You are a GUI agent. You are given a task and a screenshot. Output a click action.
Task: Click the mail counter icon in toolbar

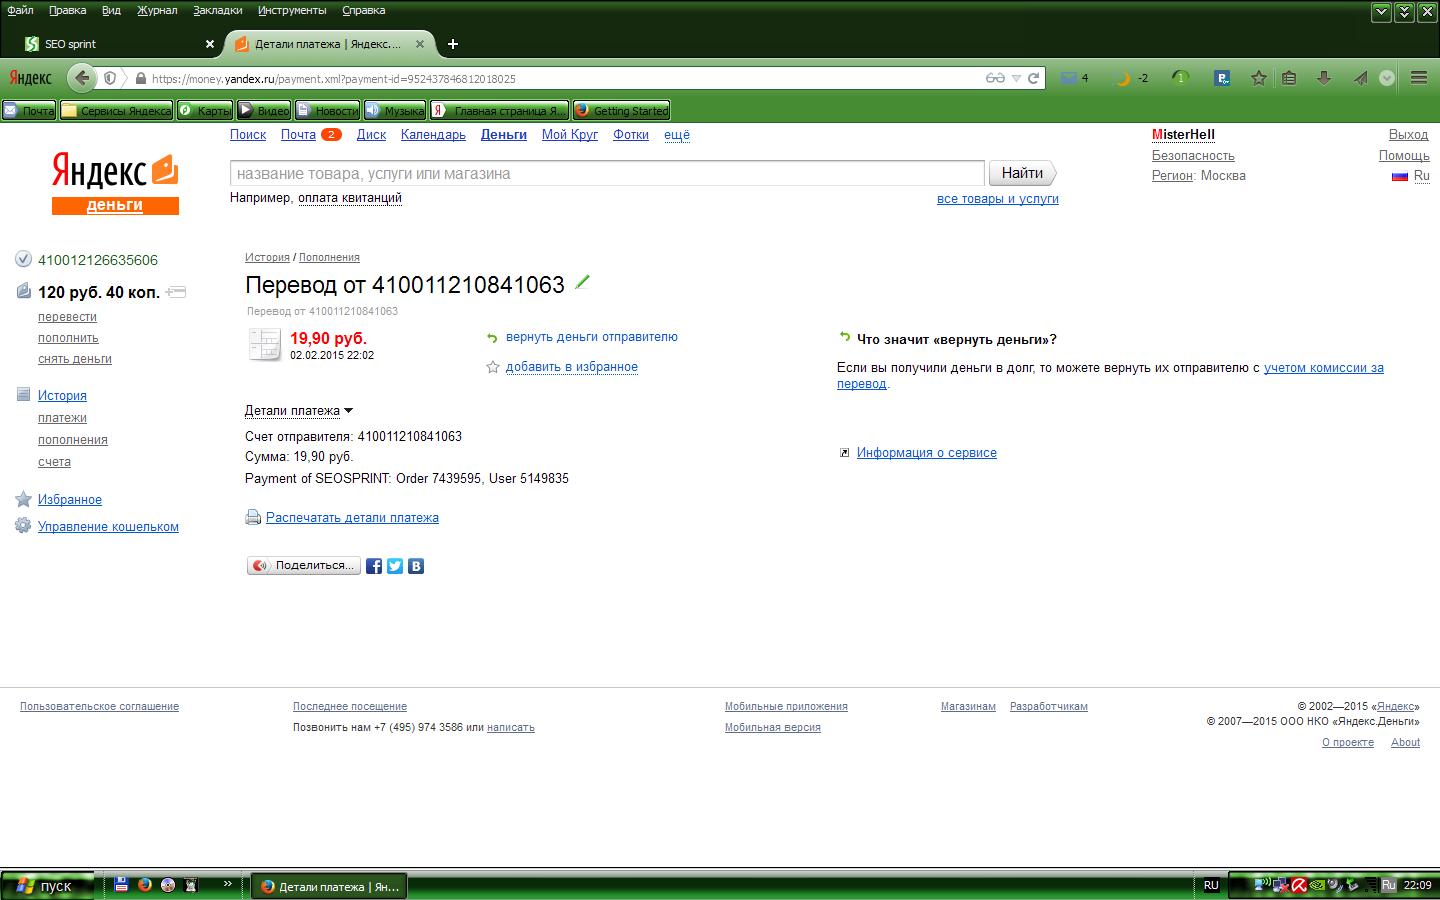click(x=1075, y=78)
